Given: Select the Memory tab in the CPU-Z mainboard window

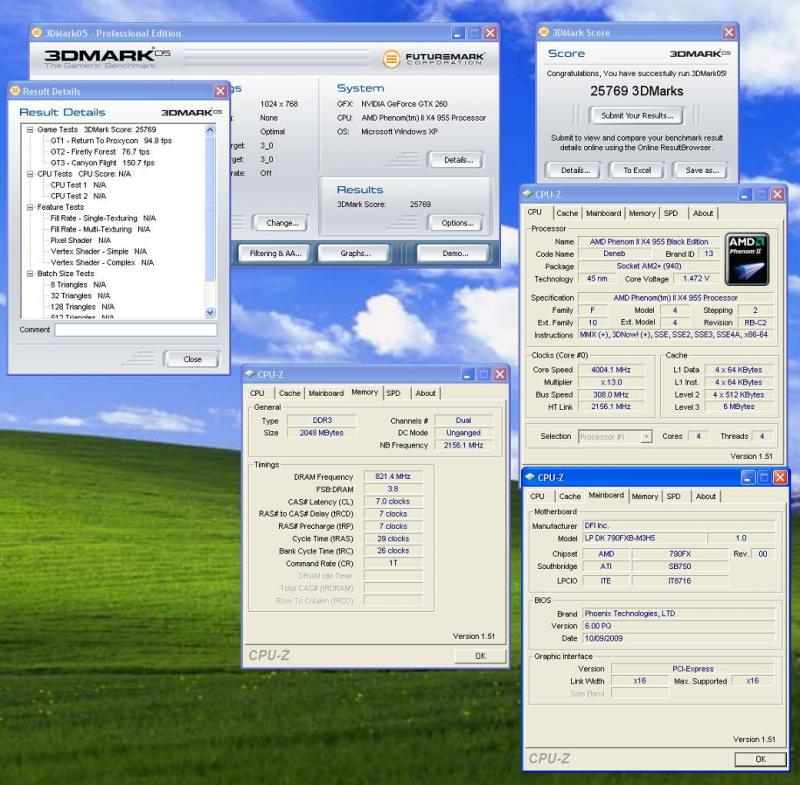Looking at the screenshot, I should 644,496.
